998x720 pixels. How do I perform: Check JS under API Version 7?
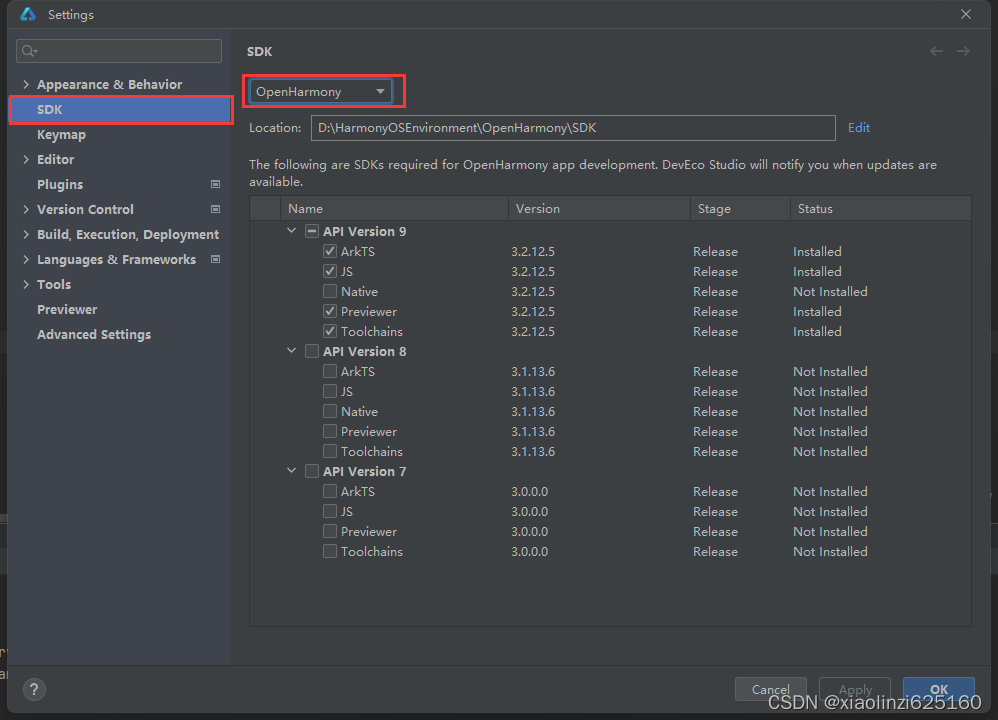point(330,511)
